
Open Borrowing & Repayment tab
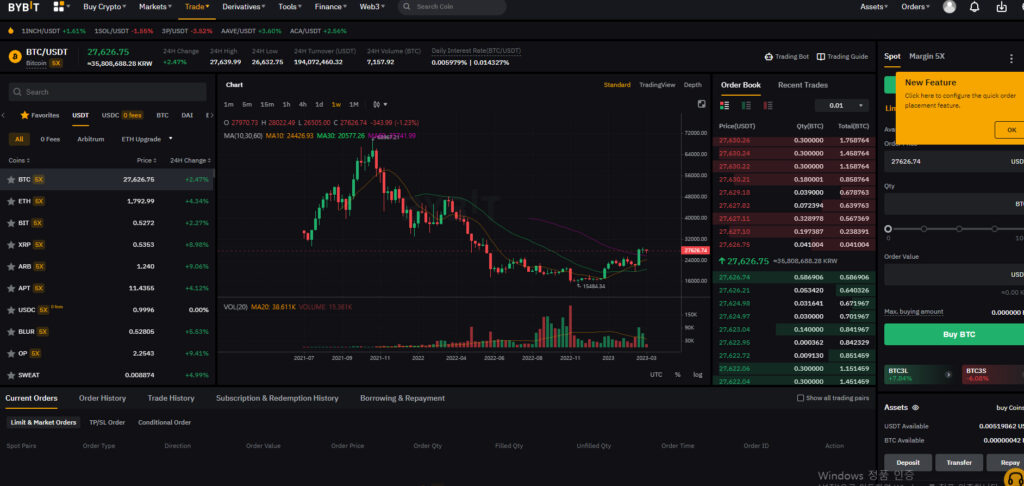click(x=402, y=398)
